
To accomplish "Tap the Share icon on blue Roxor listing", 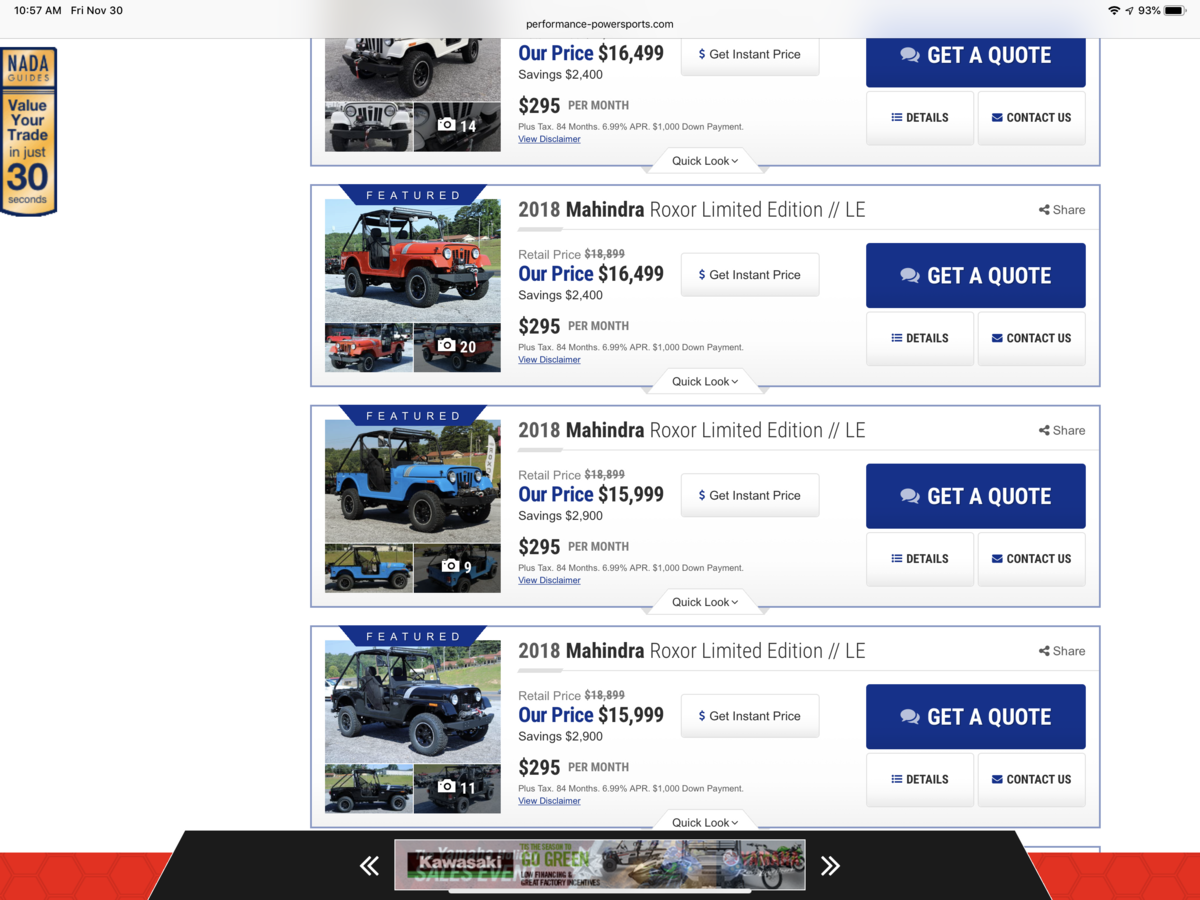I will pyautogui.click(x=1061, y=430).
